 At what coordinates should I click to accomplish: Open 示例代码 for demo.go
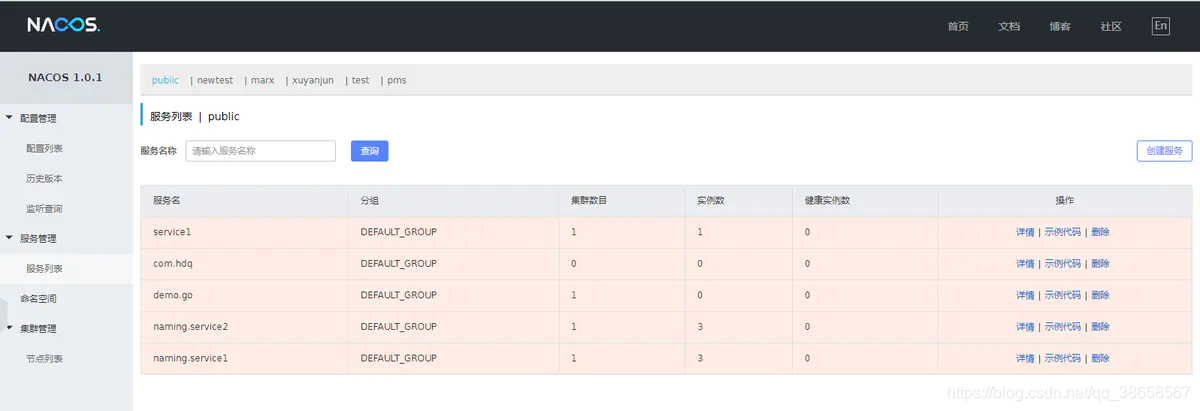tap(1063, 295)
